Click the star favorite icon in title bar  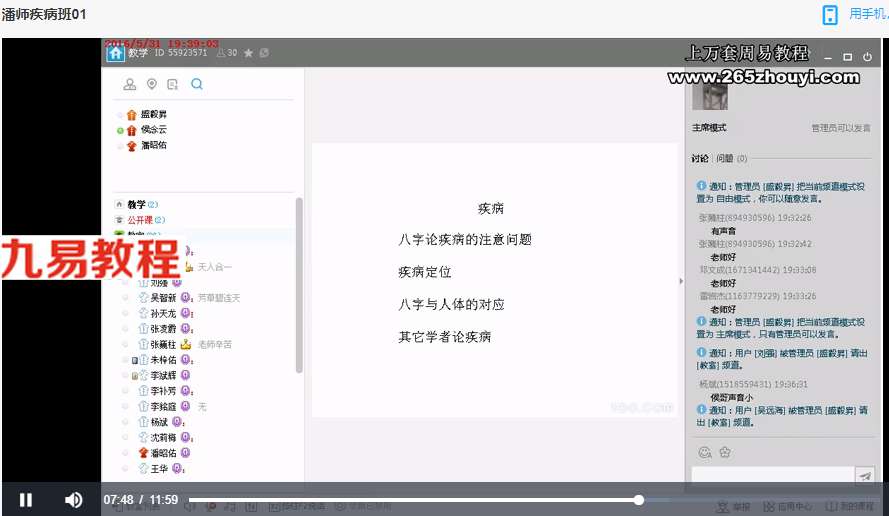248,53
